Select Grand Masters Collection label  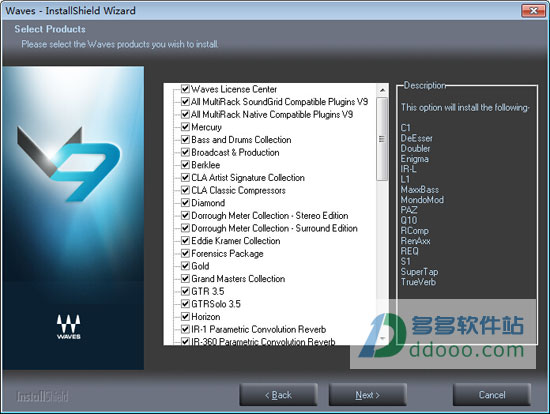[238, 279]
